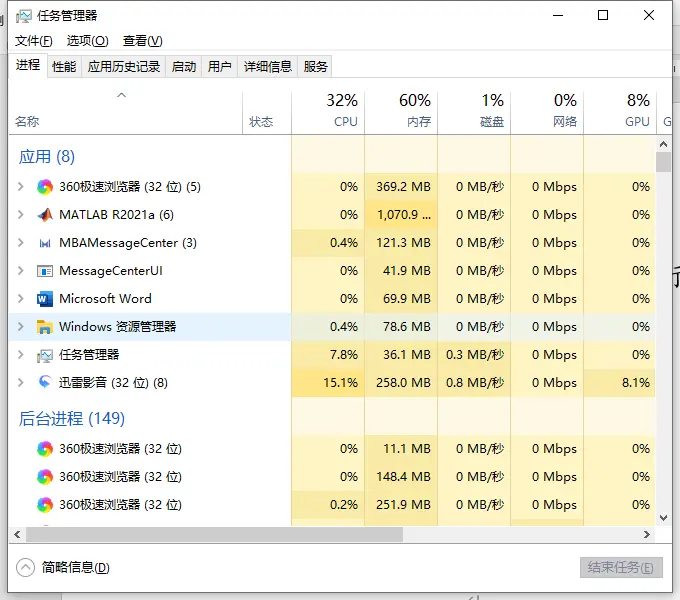This screenshot has width=680, height=600.
Task: Sort by the 网络 column header
Action: 547,112
